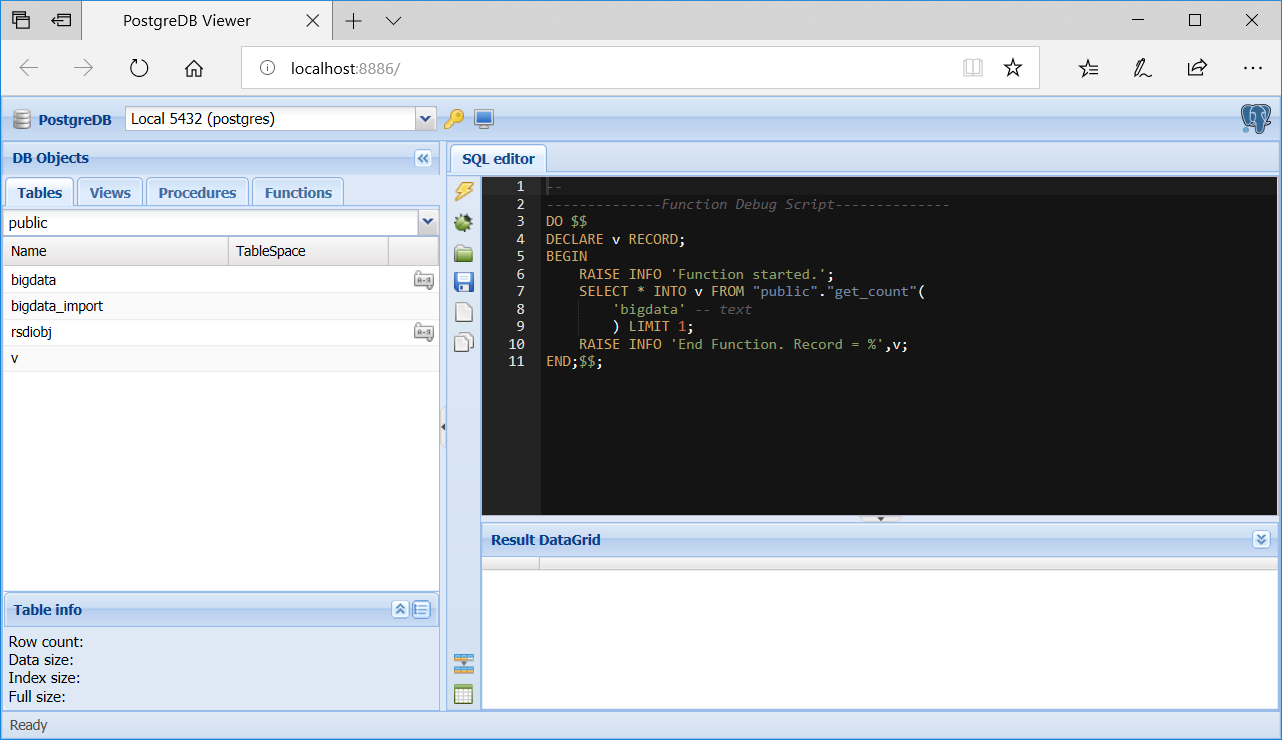Screen dimensions: 1282x740
Task: Toggle Table info panel with up chevrons
Action: click(400, 609)
